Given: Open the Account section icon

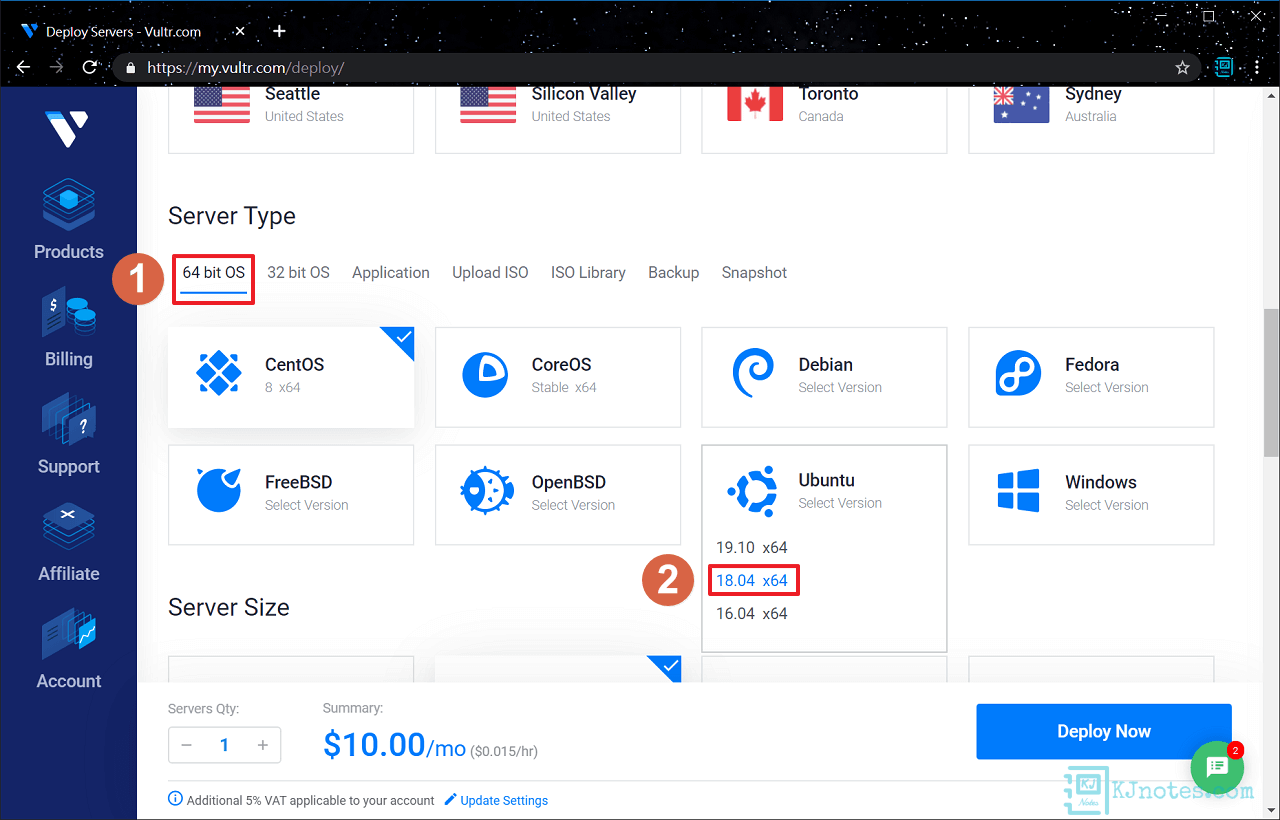Looking at the screenshot, I should pos(69,634).
